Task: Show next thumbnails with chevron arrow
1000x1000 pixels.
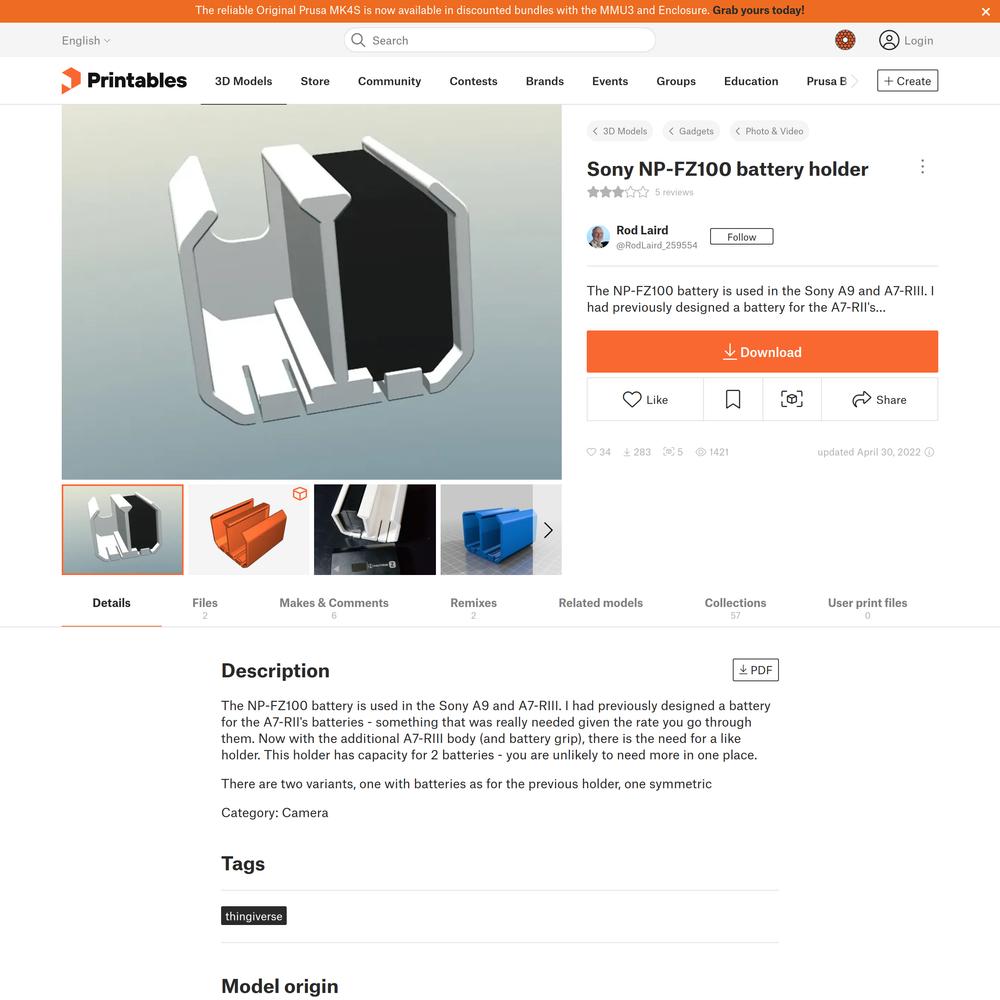Action: tap(548, 530)
